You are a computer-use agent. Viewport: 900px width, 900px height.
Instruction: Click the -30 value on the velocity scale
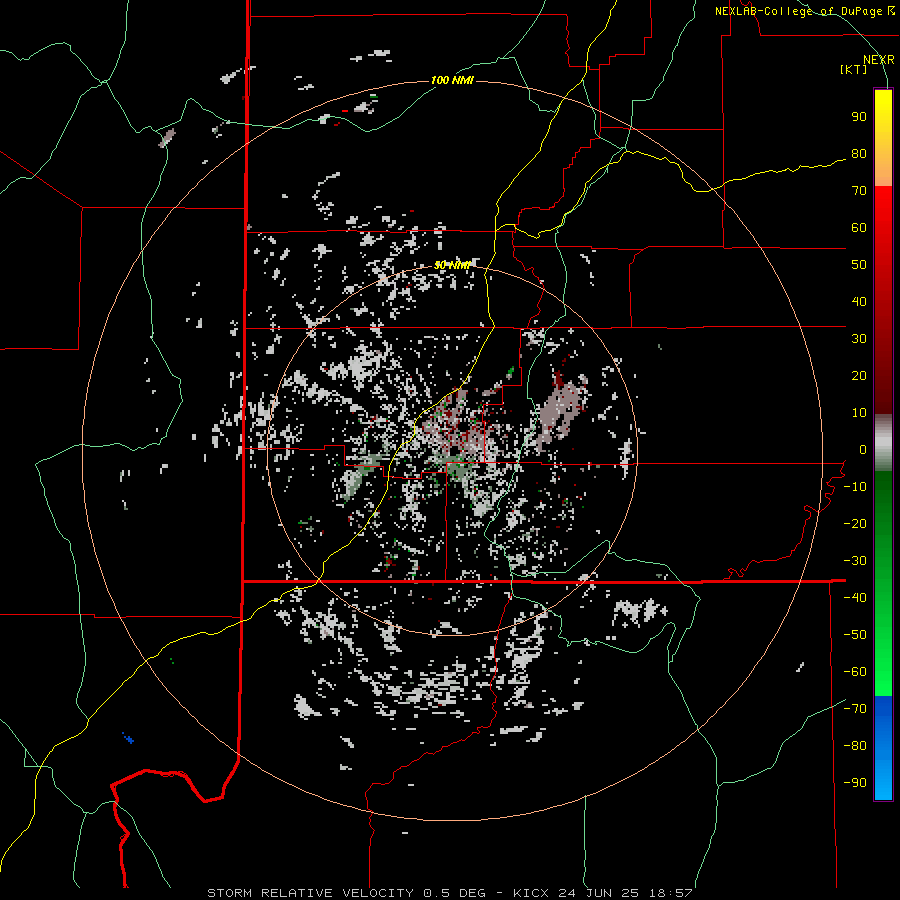(855, 561)
